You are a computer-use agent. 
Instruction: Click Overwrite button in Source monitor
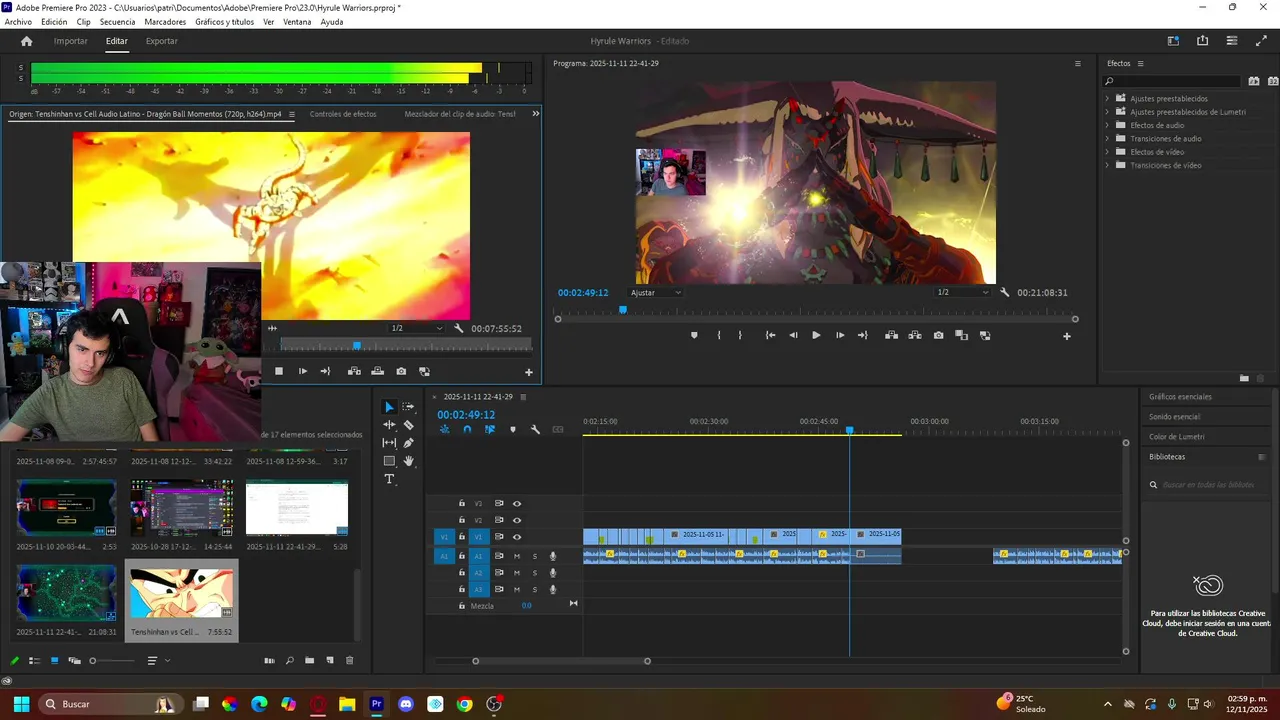377,372
